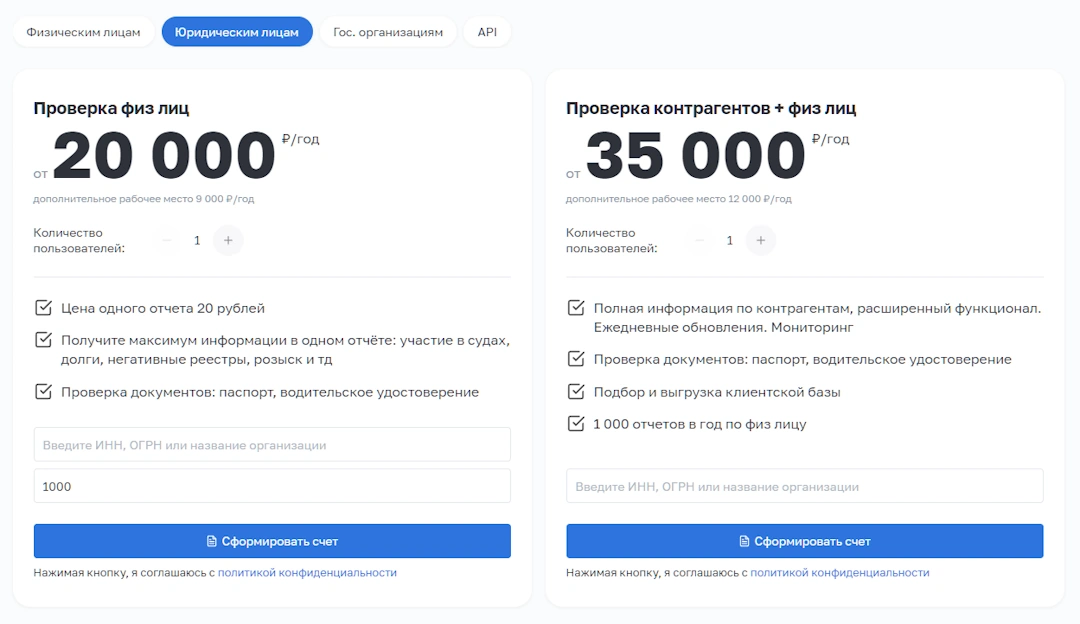This screenshot has height=624, width=1080.
Task: Click the 'Юридическим лицам' active tab
Action: pos(237,31)
